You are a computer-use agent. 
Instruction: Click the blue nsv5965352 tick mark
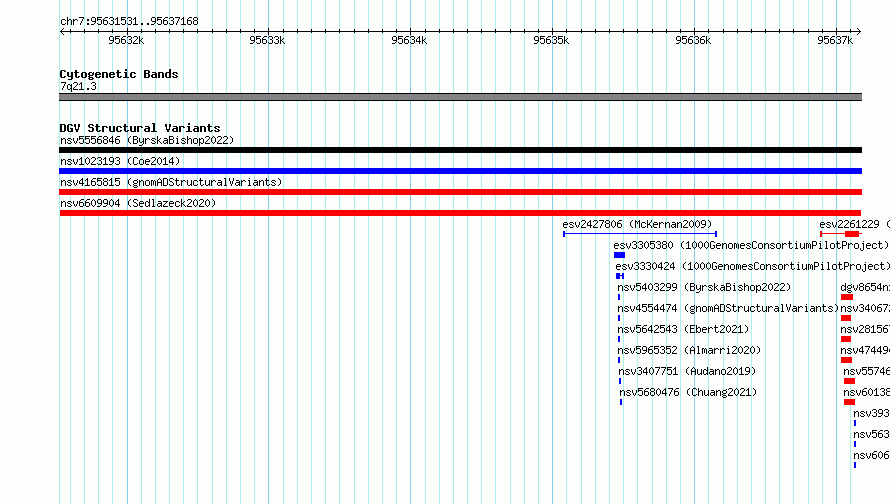(619, 360)
